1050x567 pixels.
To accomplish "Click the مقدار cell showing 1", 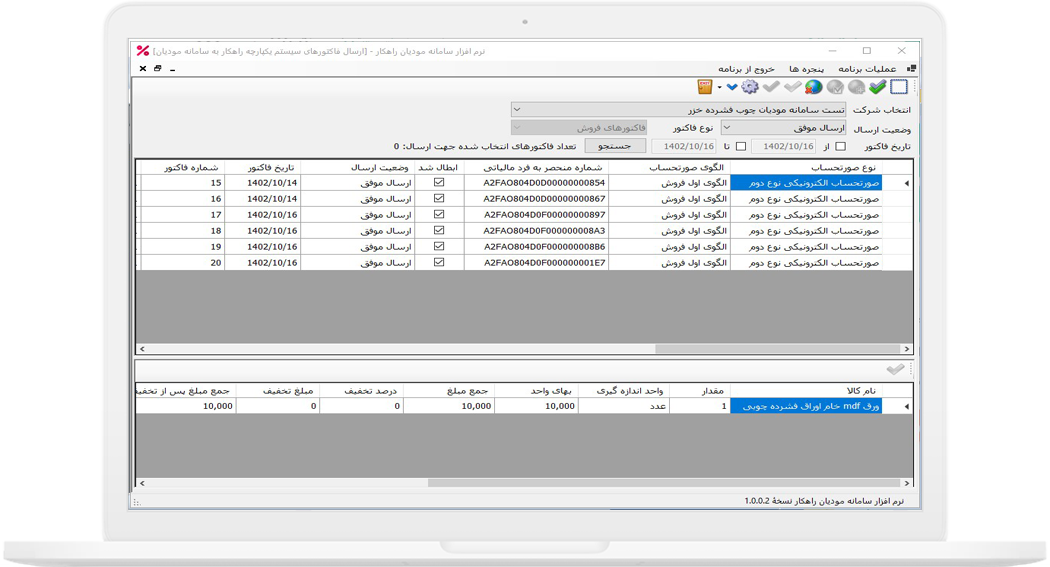I will pyautogui.click(x=700, y=406).
